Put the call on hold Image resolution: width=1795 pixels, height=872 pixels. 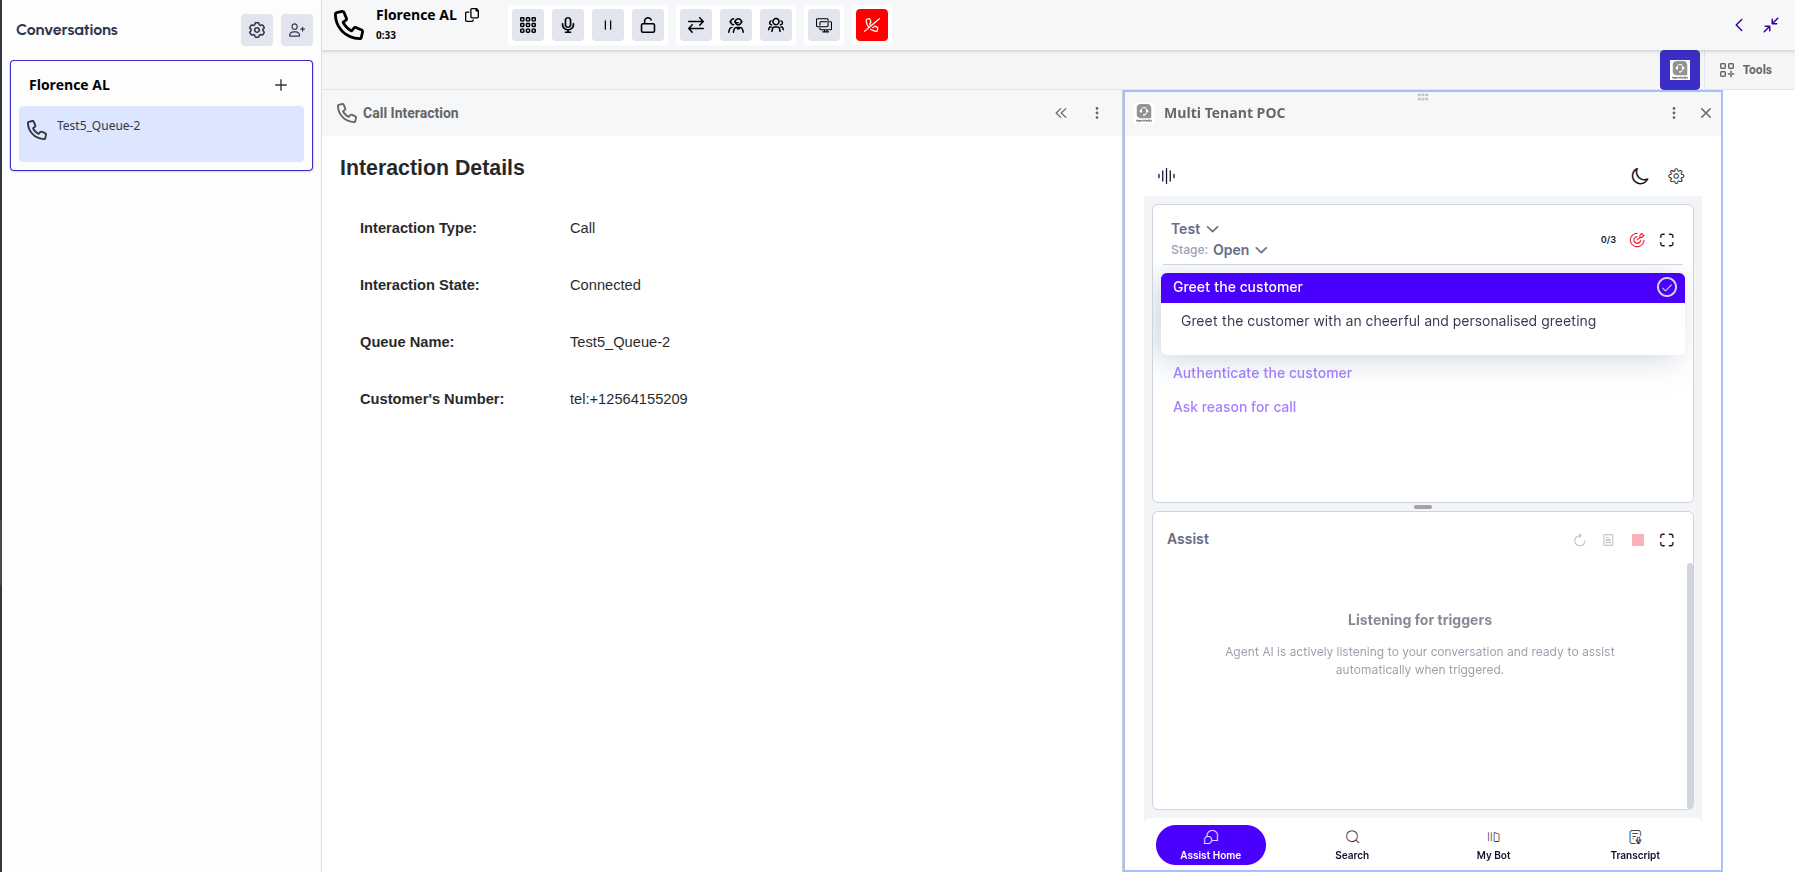pos(608,25)
